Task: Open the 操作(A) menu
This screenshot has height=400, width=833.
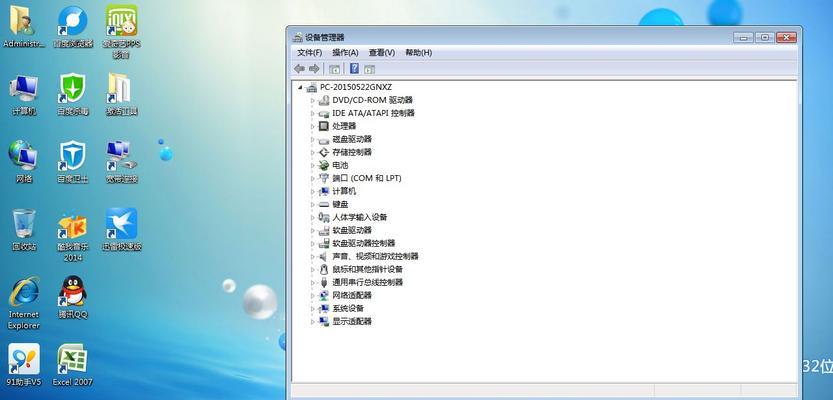Action: coord(345,53)
